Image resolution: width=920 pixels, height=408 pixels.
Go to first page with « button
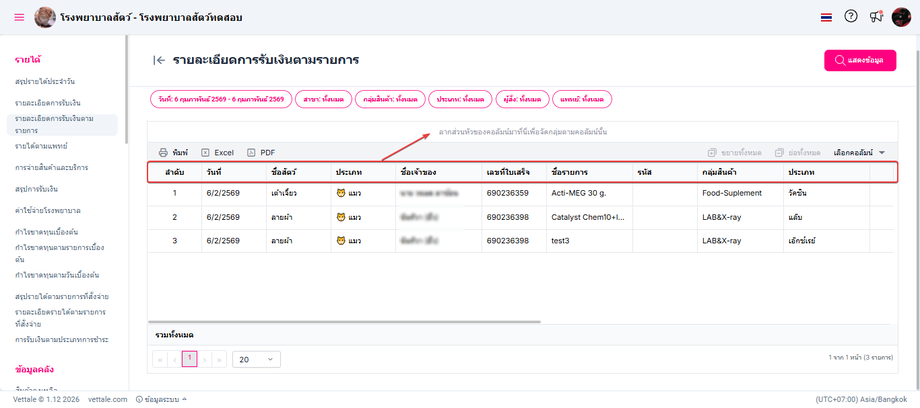tap(160, 359)
